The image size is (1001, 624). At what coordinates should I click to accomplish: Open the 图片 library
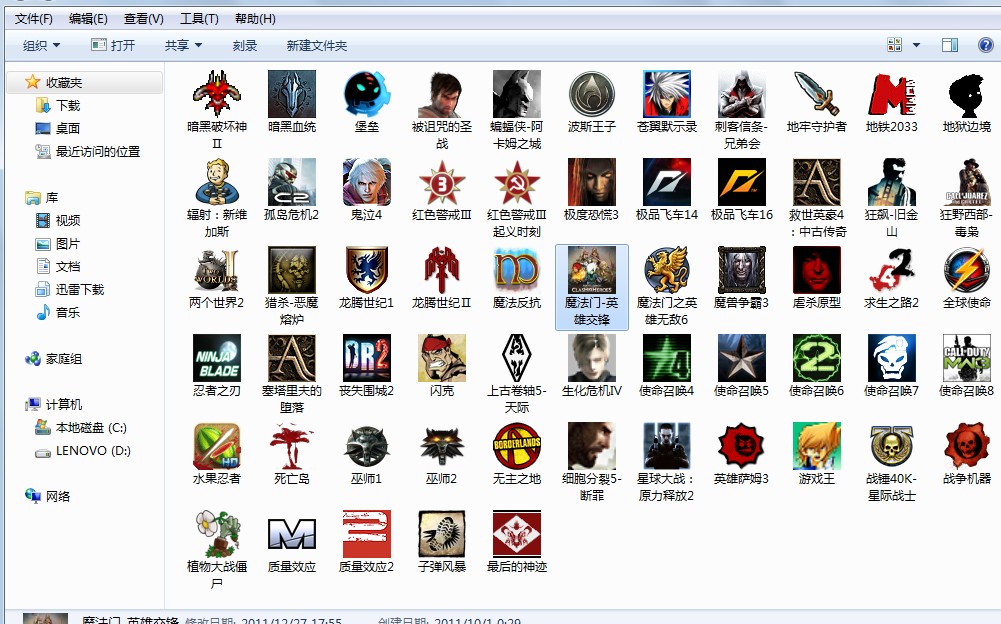[x=68, y=243]
